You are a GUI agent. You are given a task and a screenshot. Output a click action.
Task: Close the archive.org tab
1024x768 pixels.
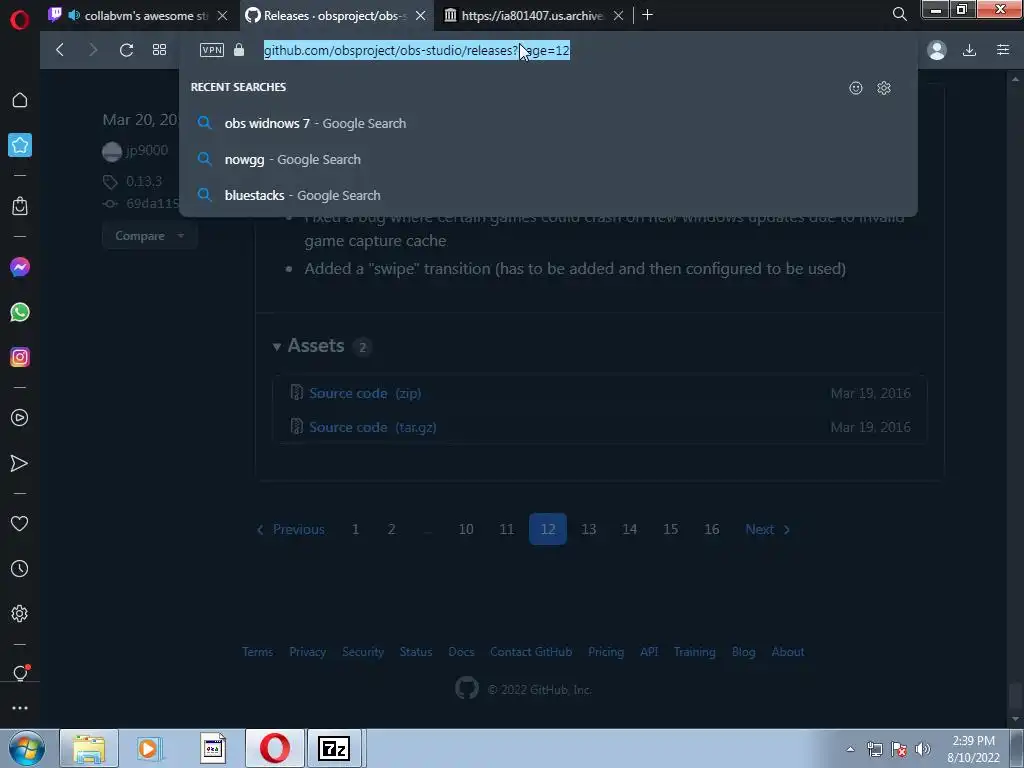tap(618, 15)
